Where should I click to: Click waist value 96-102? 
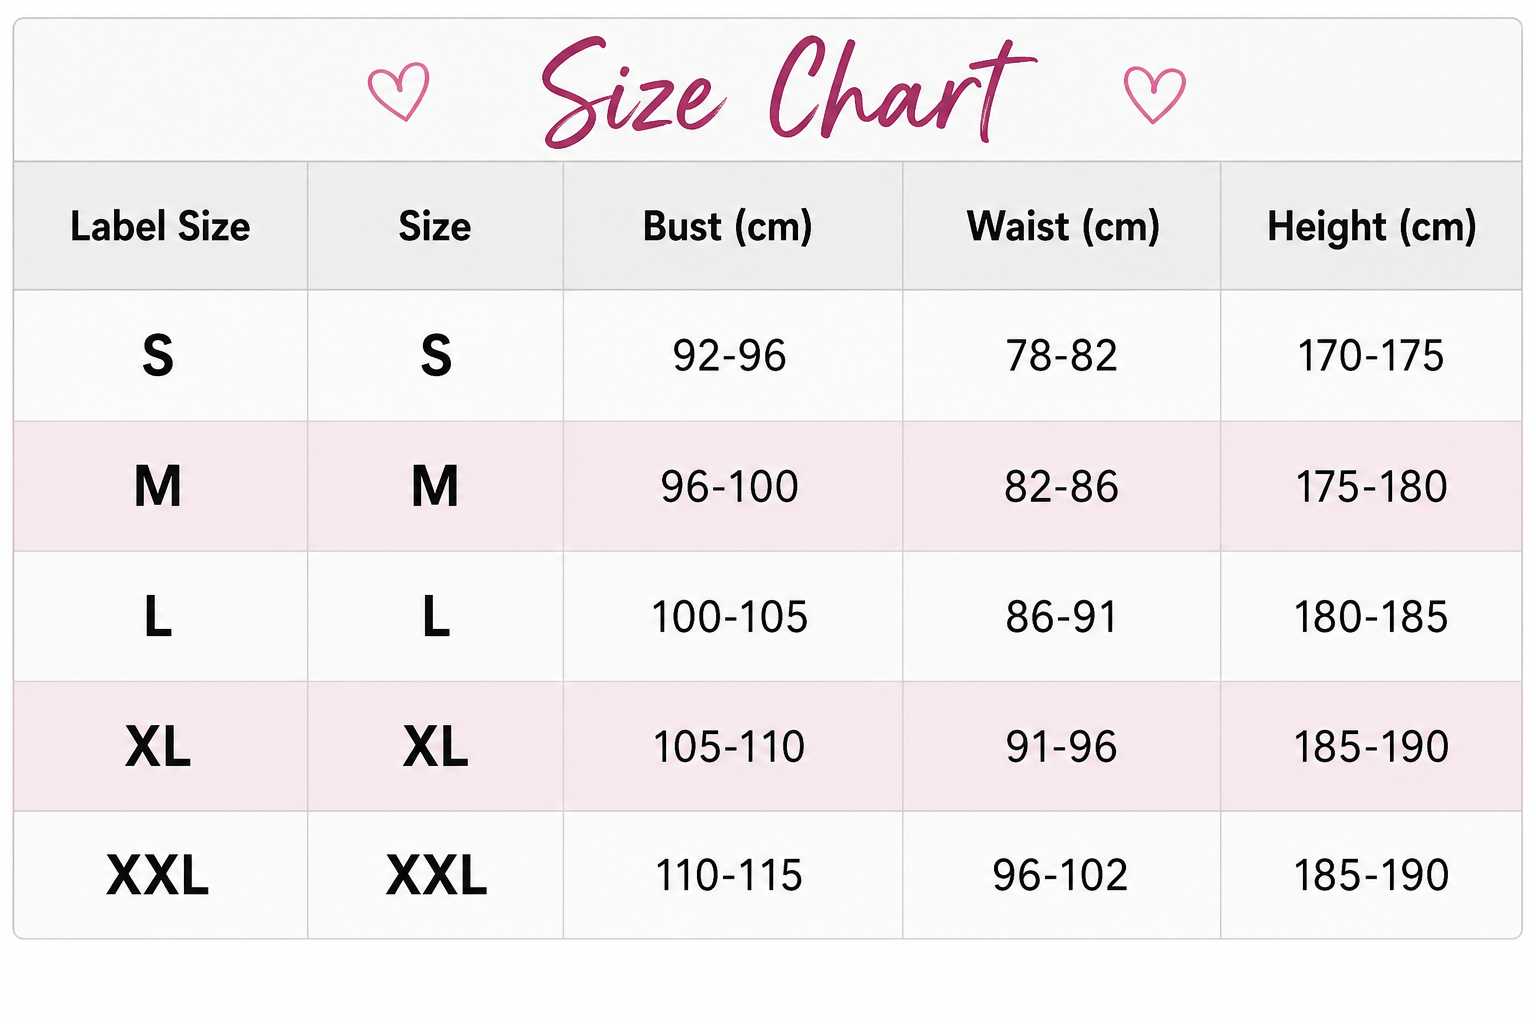coord(1061,876)
